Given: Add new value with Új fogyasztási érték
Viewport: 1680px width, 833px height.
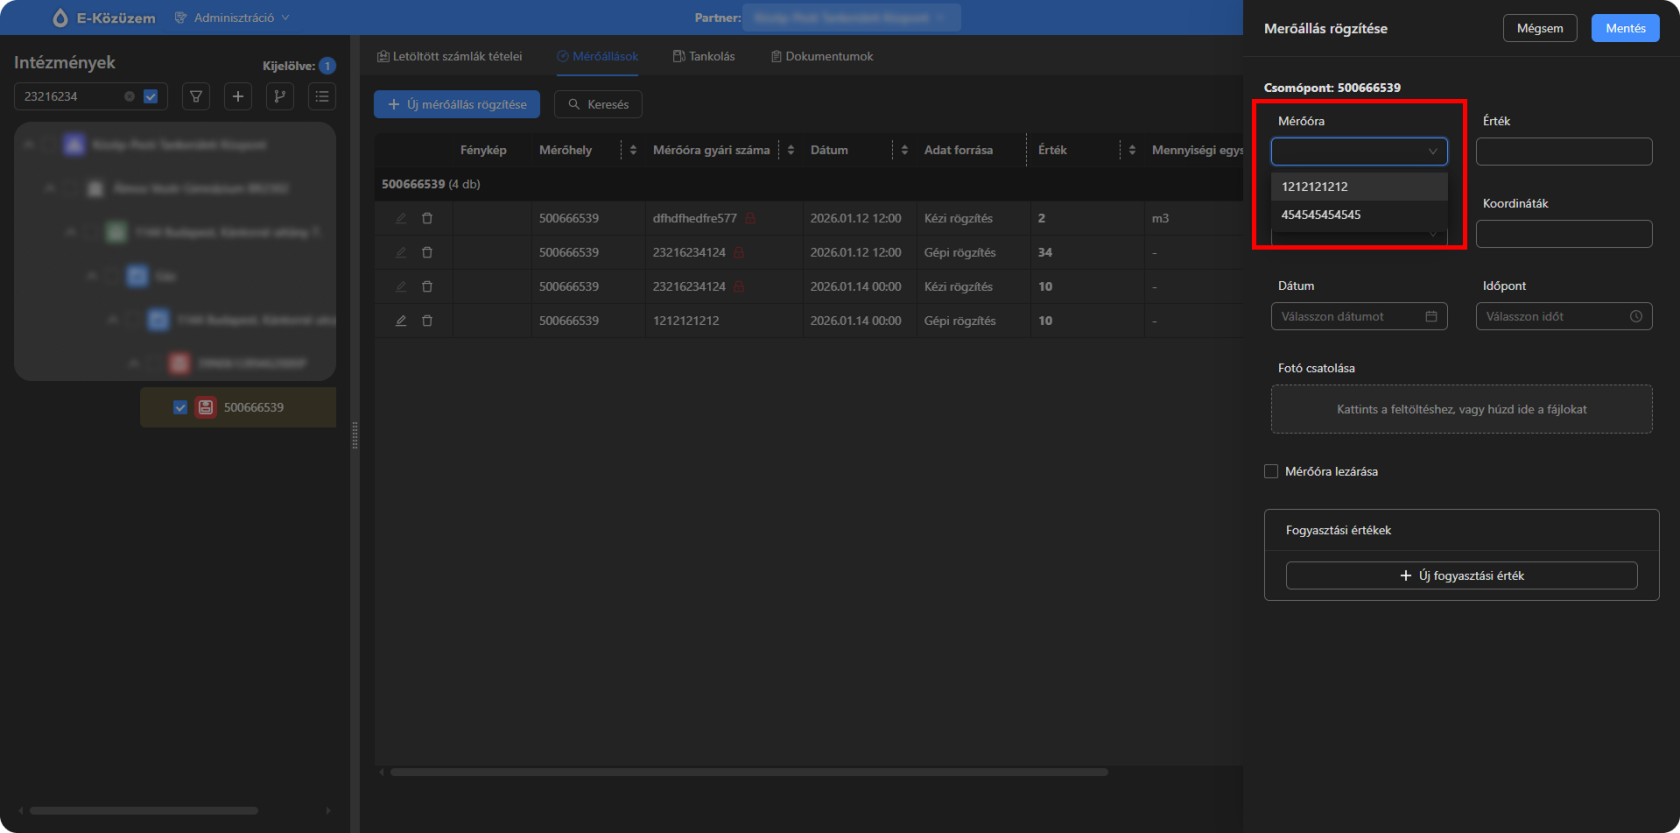Looking at the screenshot, I should (1461, 576).
